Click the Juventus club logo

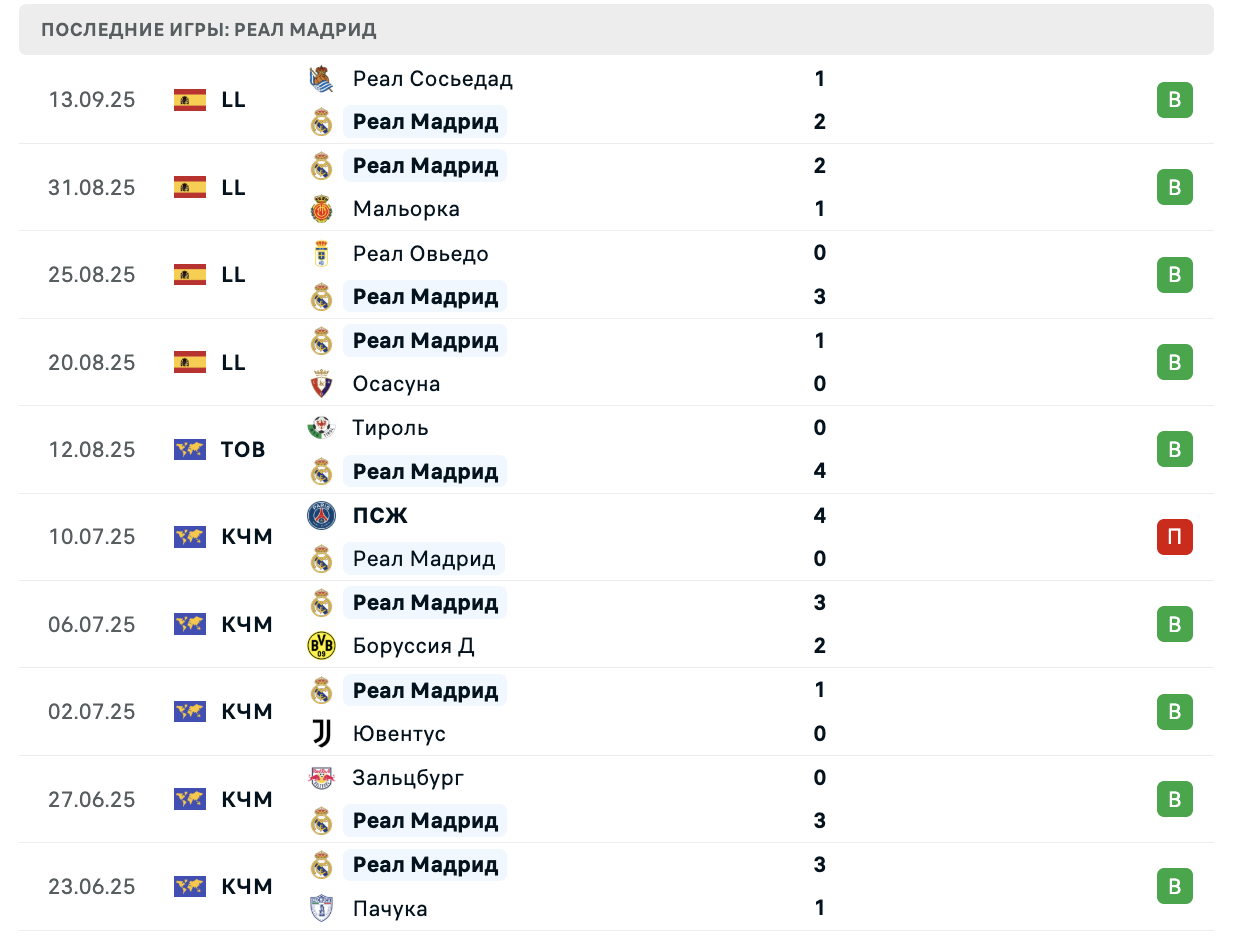321,734
